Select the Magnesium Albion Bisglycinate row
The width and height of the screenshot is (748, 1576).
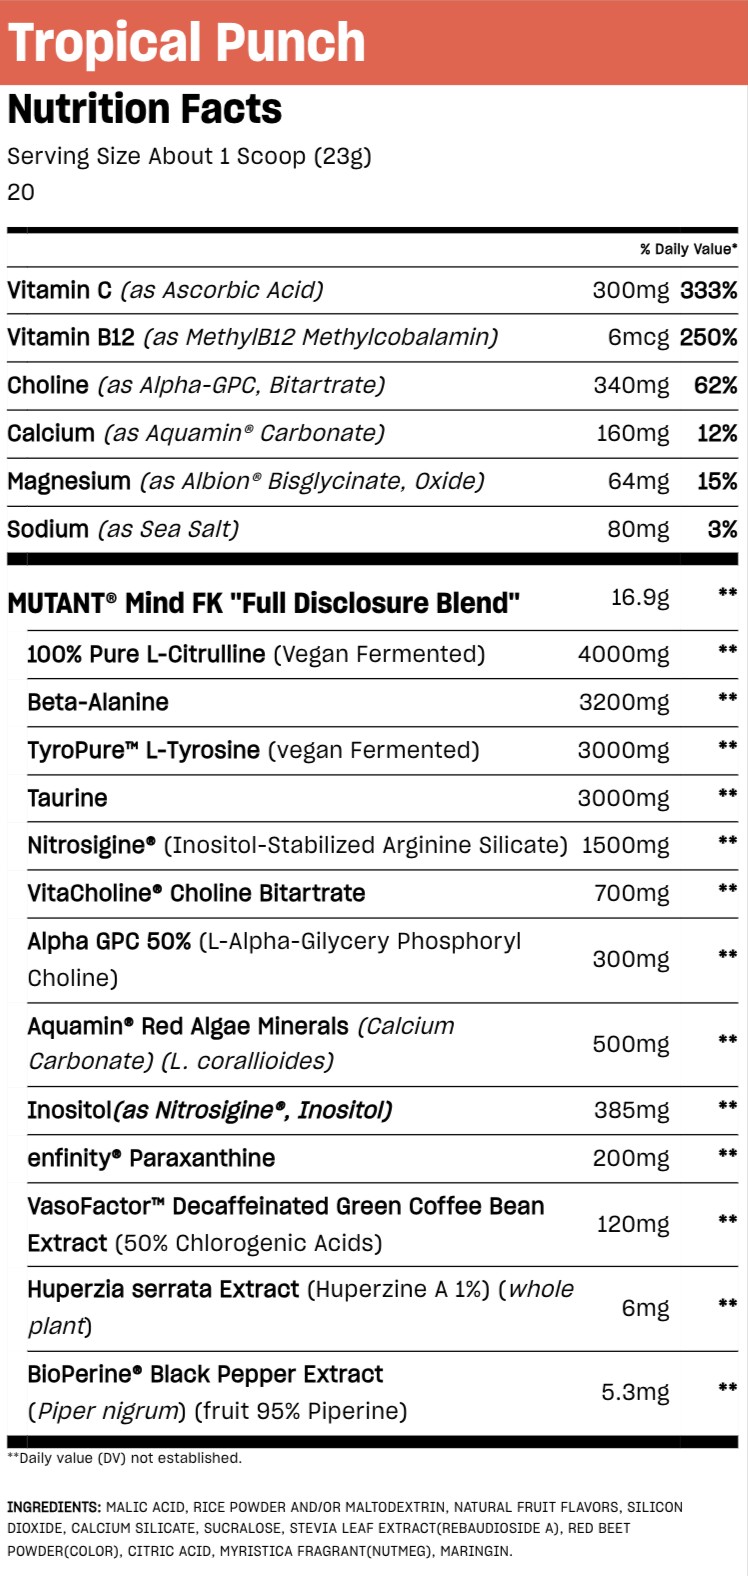point(372,482)
